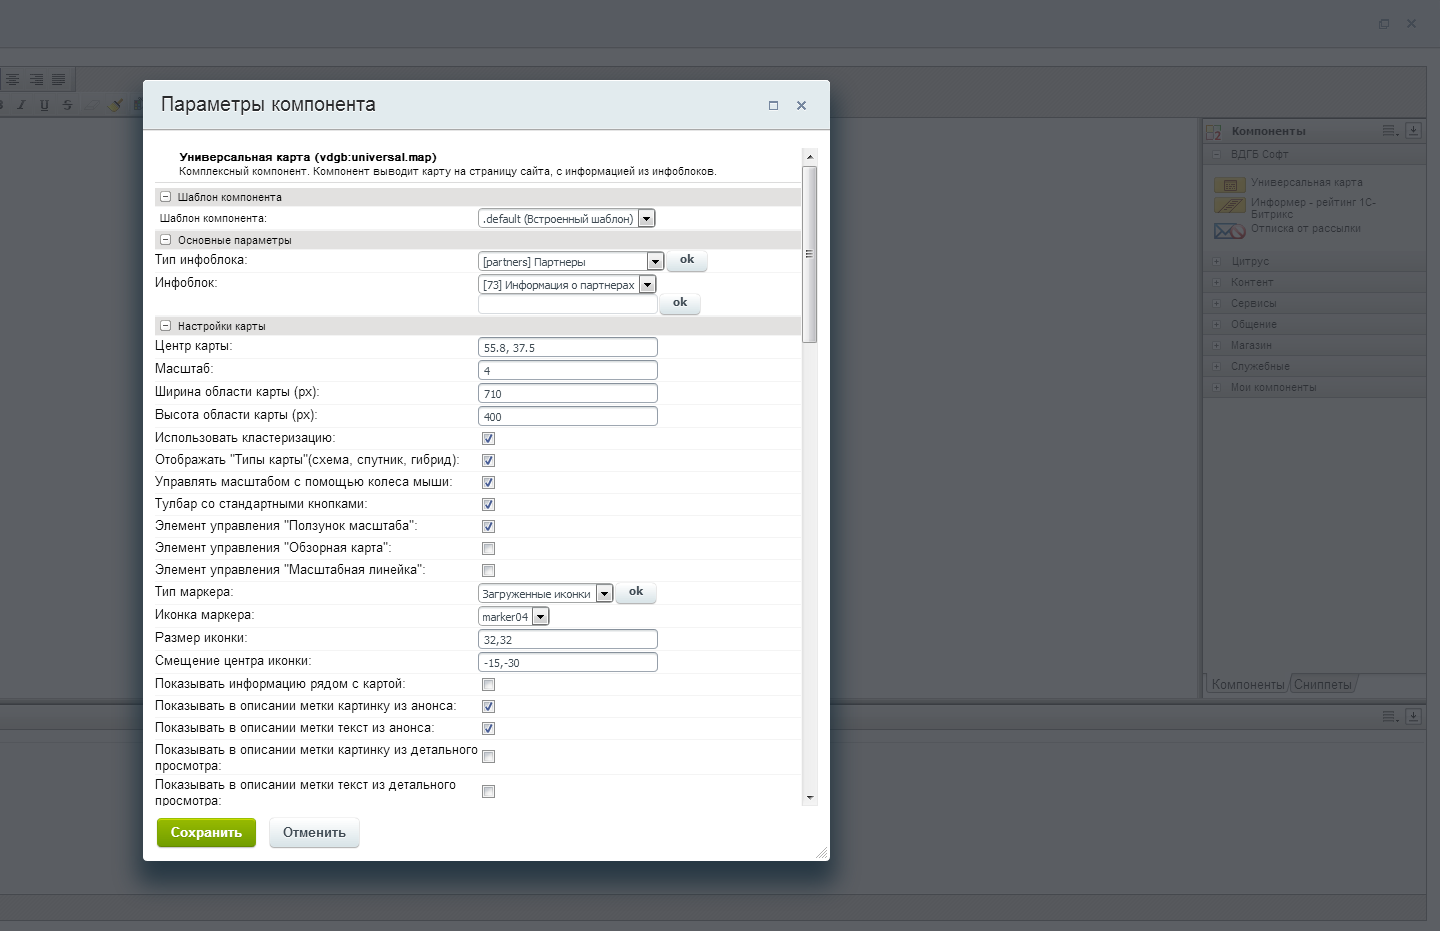
Task: Enable картинку из детального просмотра checkbox
Action: pos(488,756)
